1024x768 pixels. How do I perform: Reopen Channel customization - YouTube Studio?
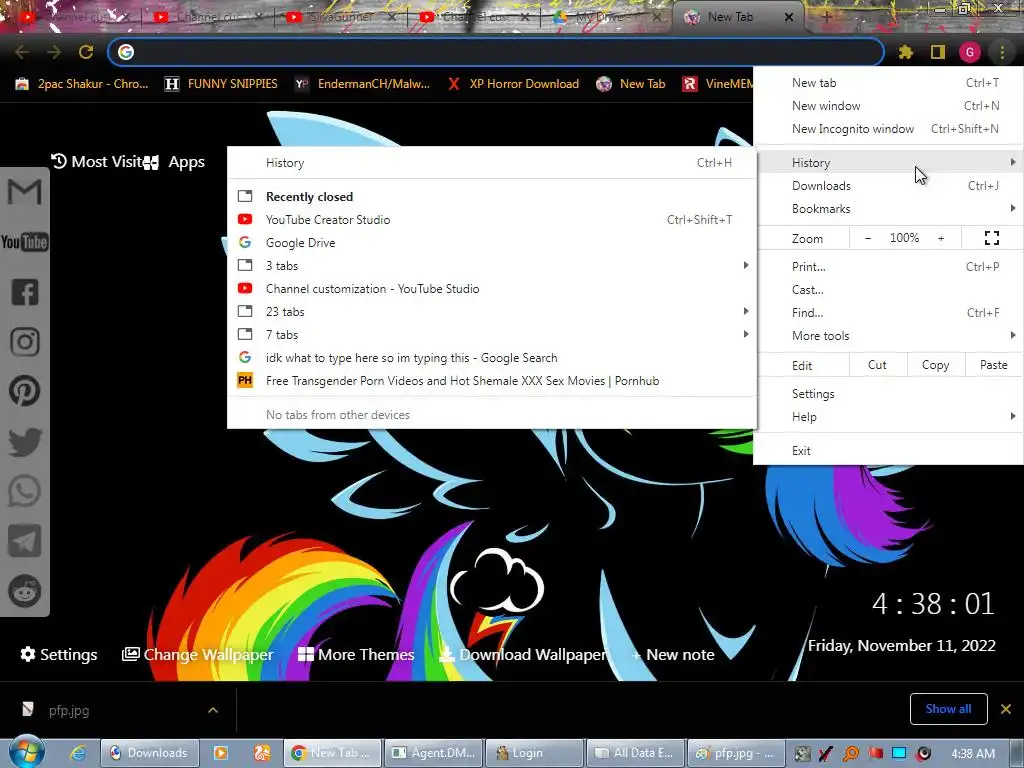tap(492, 289)
